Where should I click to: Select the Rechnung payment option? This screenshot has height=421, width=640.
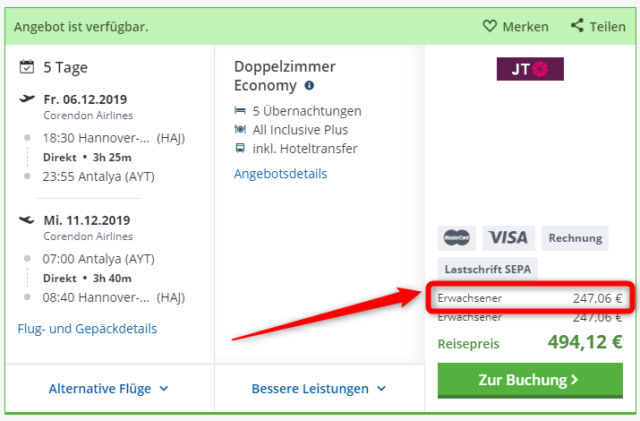pos(575,238)
